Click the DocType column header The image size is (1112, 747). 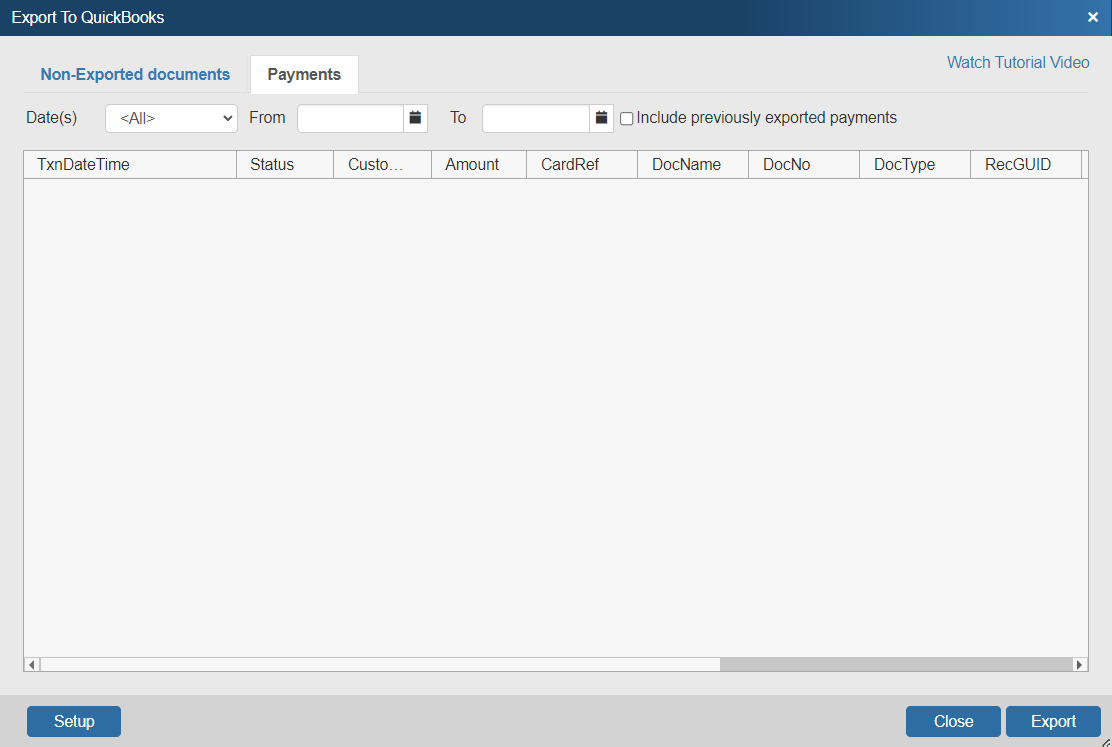(x=904, y=164)
